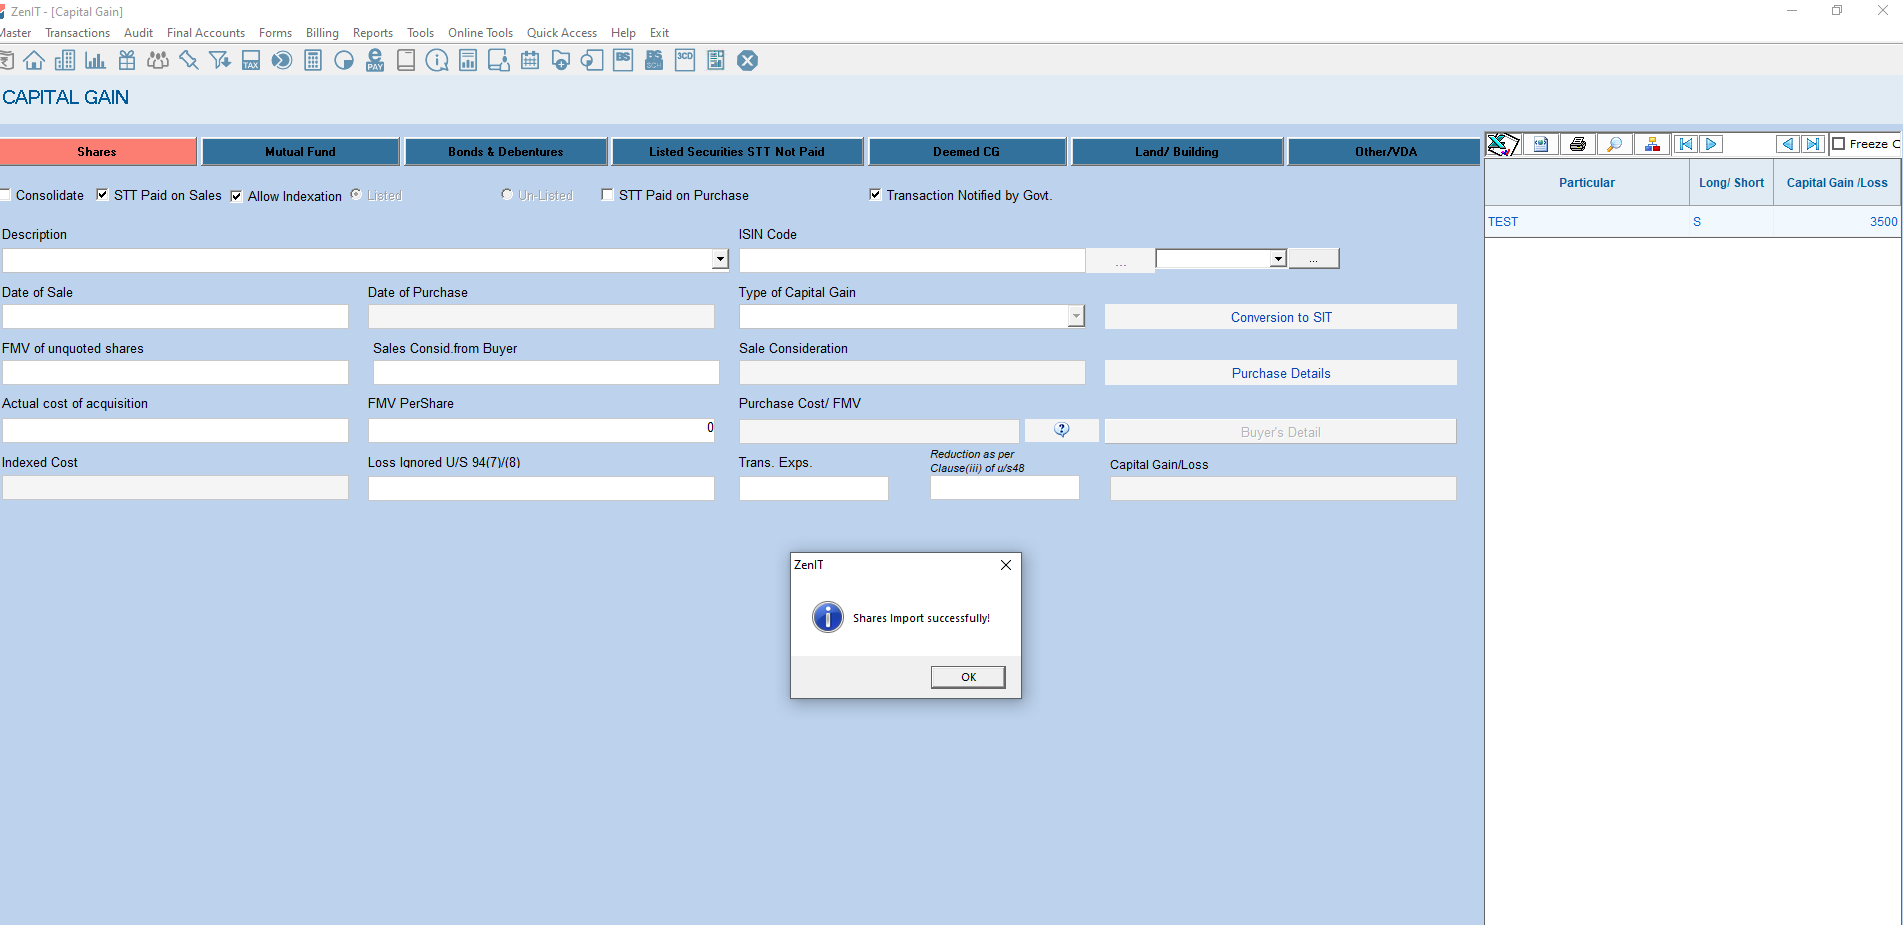This screenshot has height=925, width=1903.
Task: Open the building icon in toolbar
Action: pos(65,61)
